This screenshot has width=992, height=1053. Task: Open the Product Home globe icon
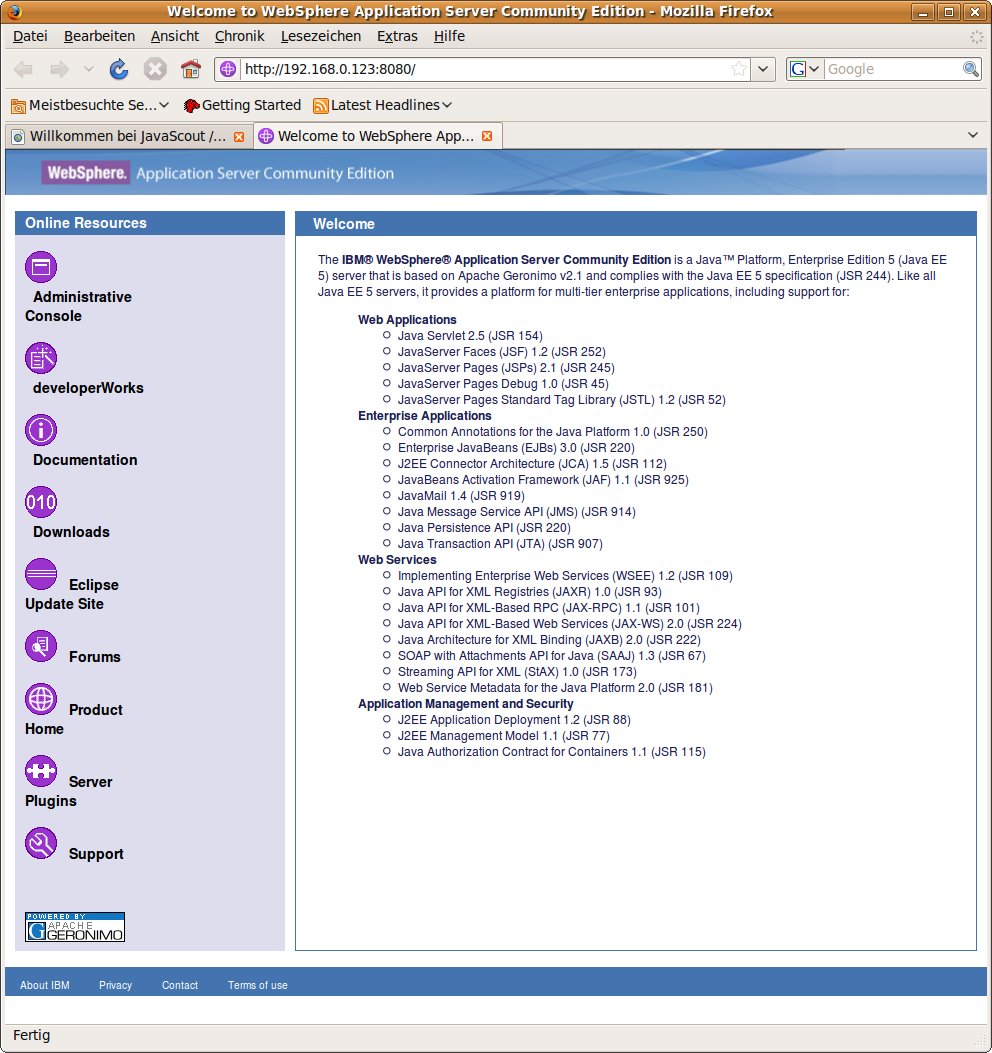41,700
